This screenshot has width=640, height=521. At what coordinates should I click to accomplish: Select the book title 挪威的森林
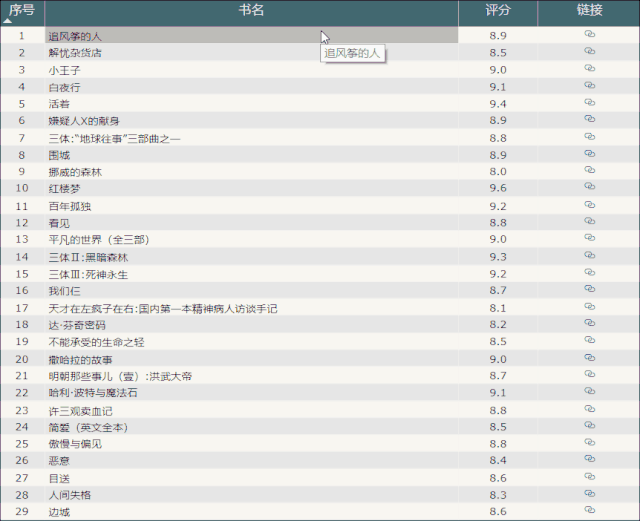75,172
